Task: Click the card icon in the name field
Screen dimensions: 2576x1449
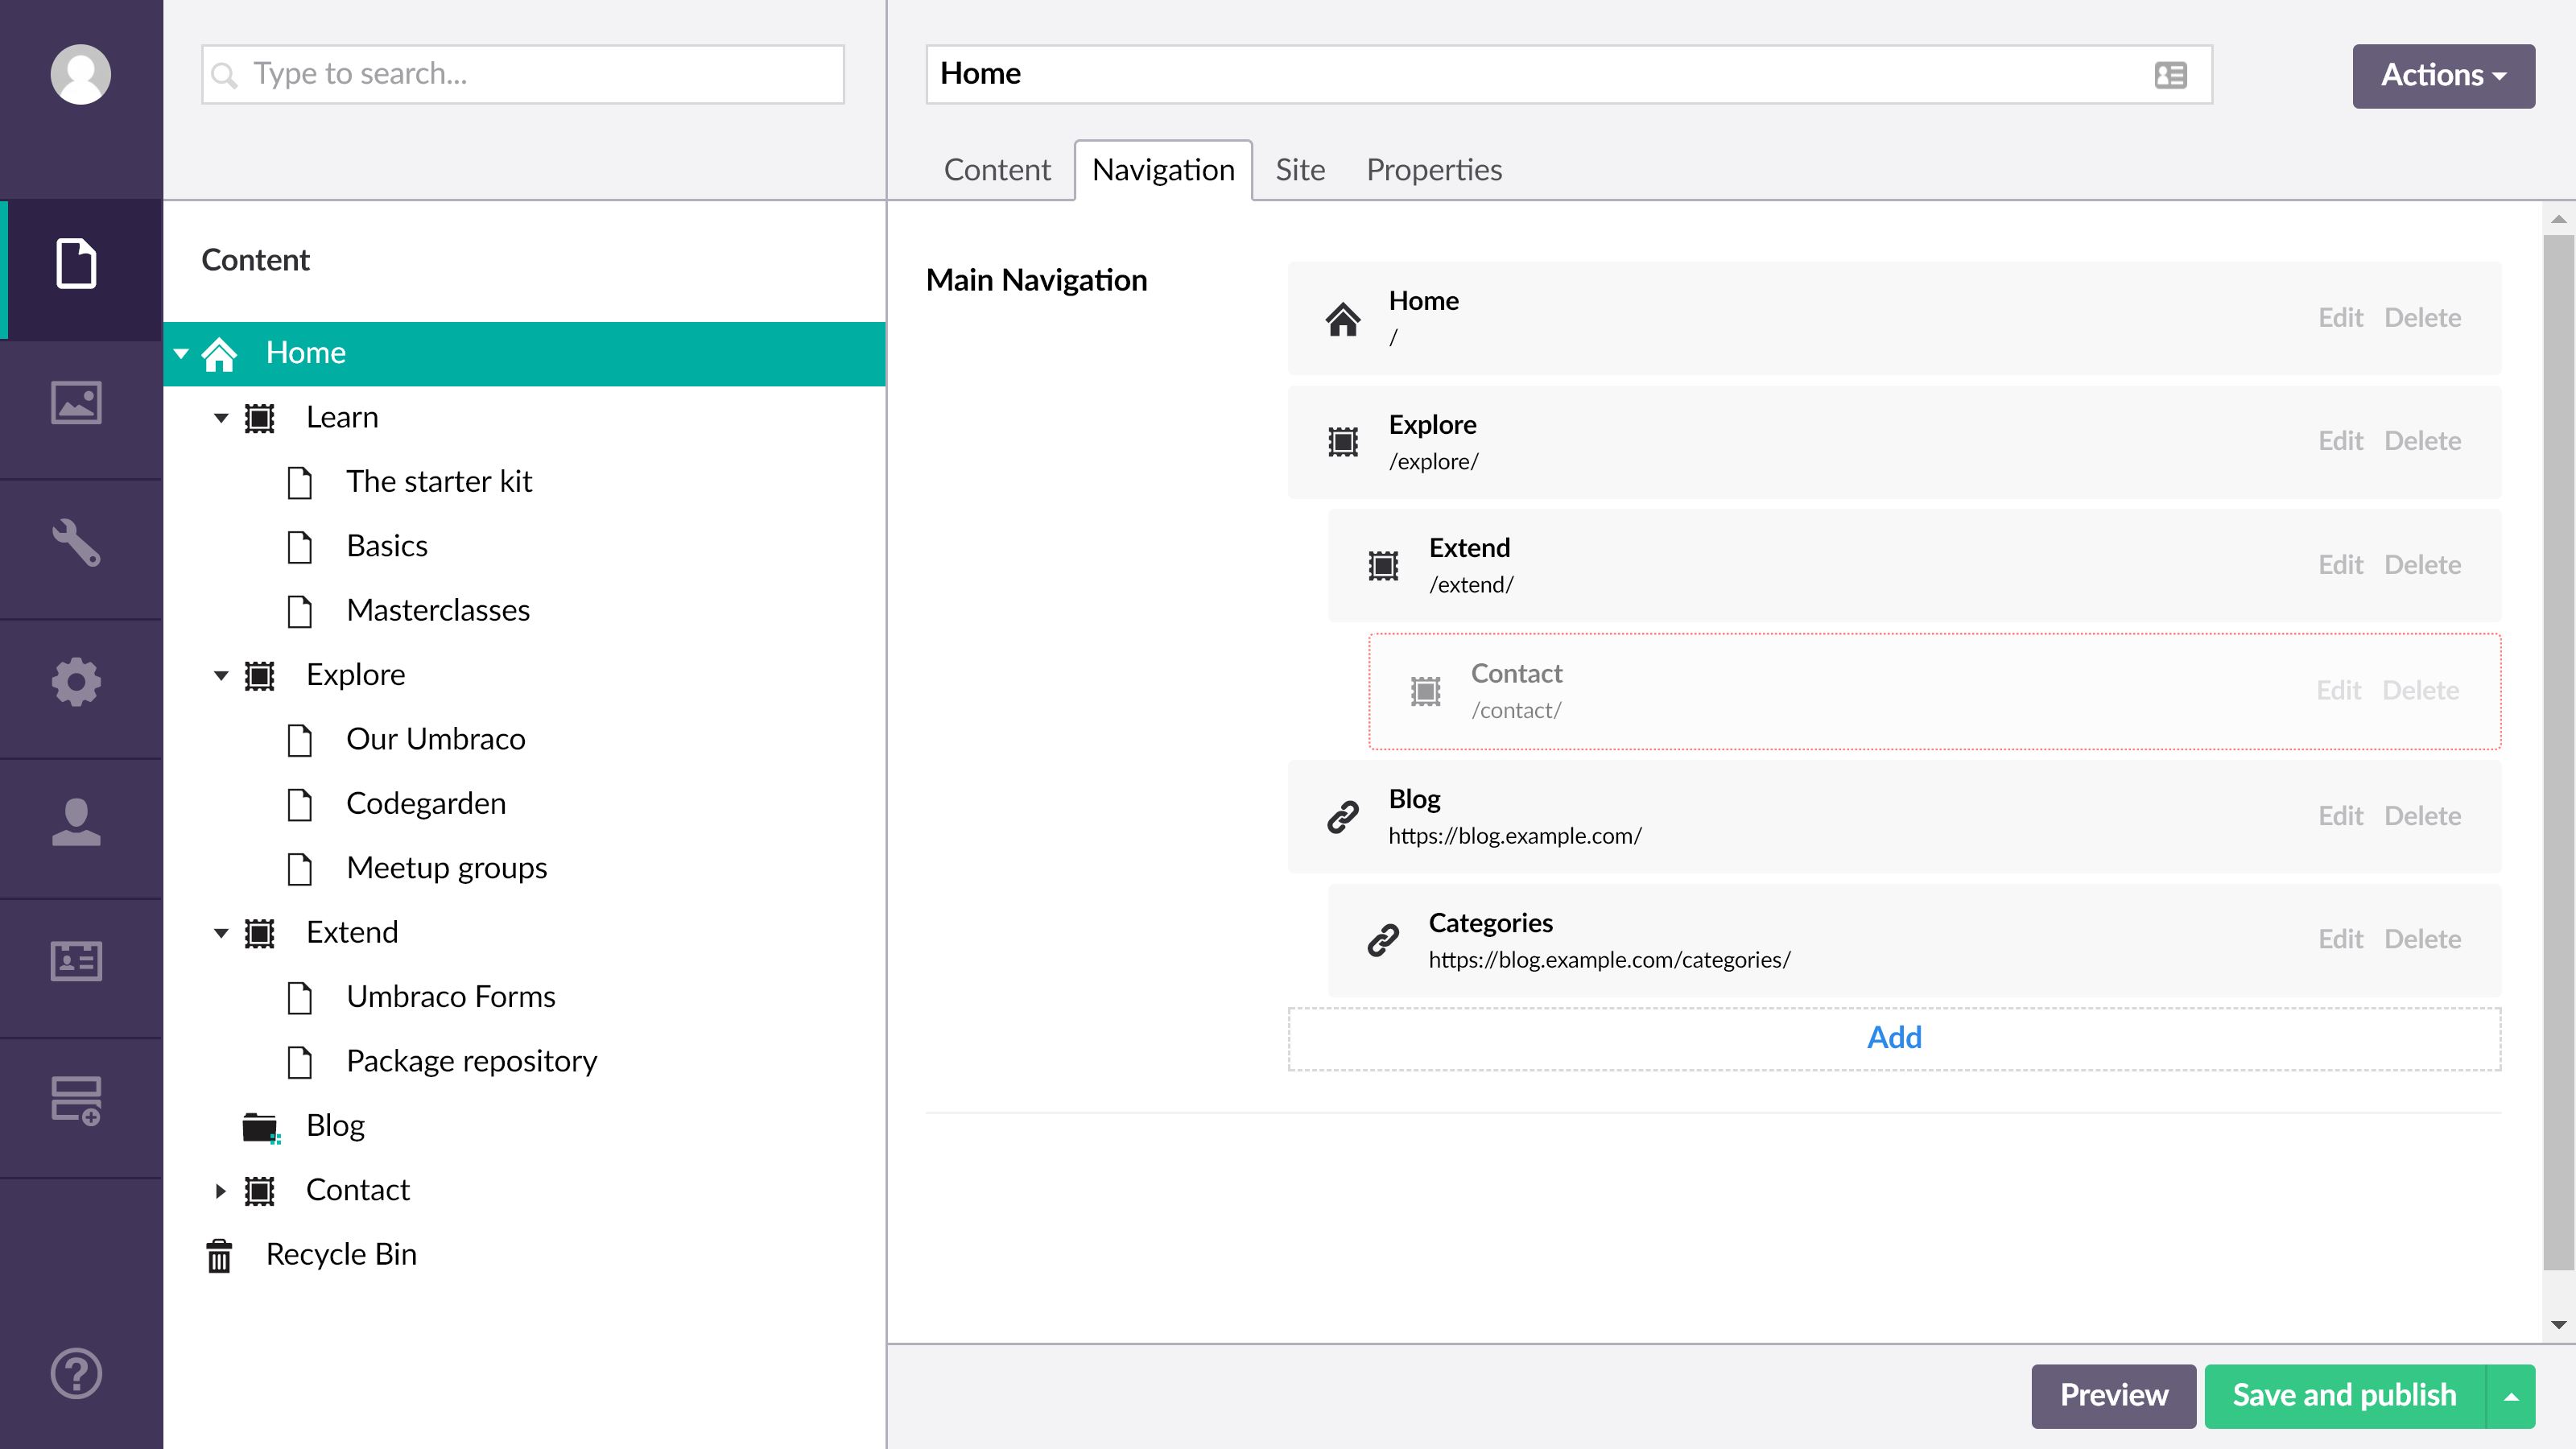Action: (2170, 75)
